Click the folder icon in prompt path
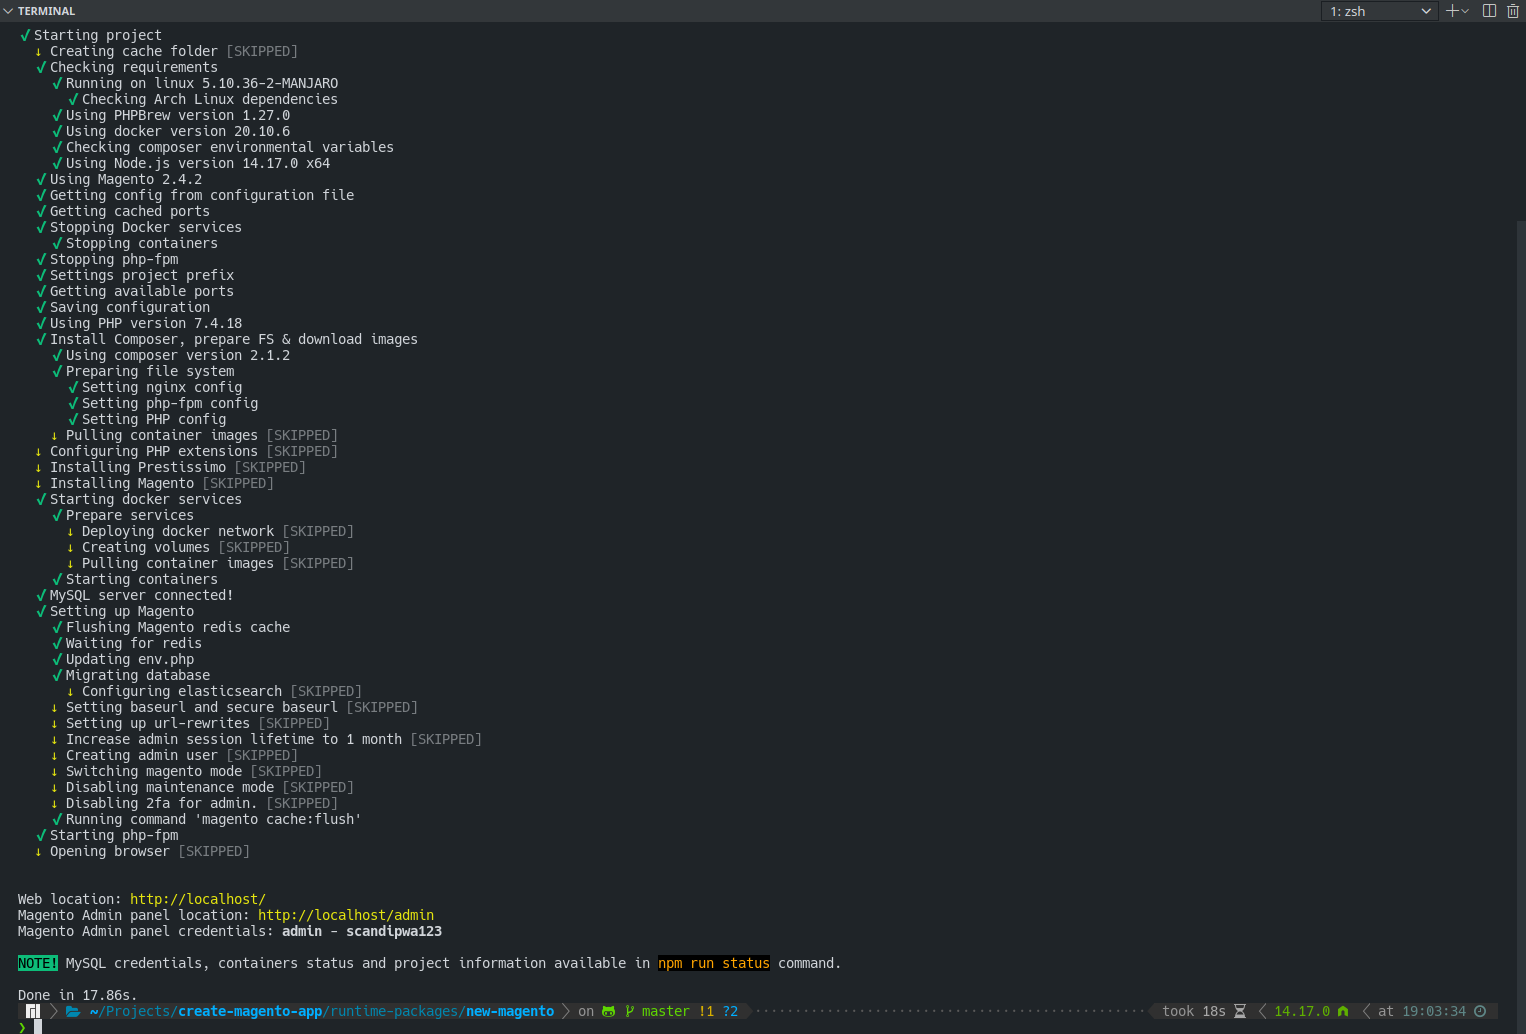Viewport: 1526px width, 1034px height. click(x=73, y=1011)
